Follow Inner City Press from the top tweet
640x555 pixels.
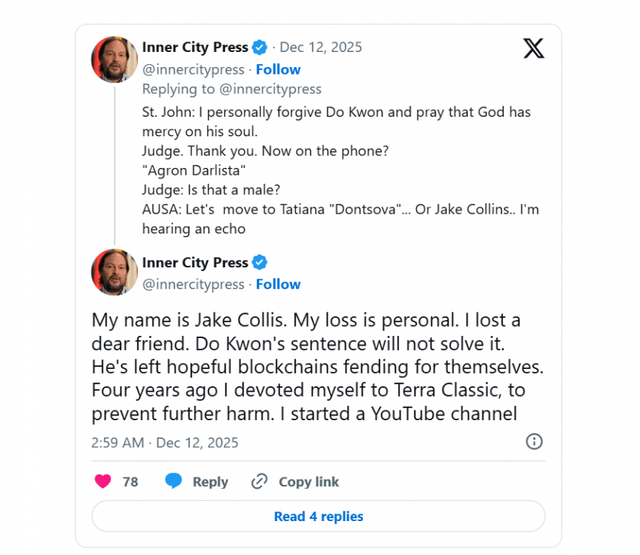click(278, 69)
